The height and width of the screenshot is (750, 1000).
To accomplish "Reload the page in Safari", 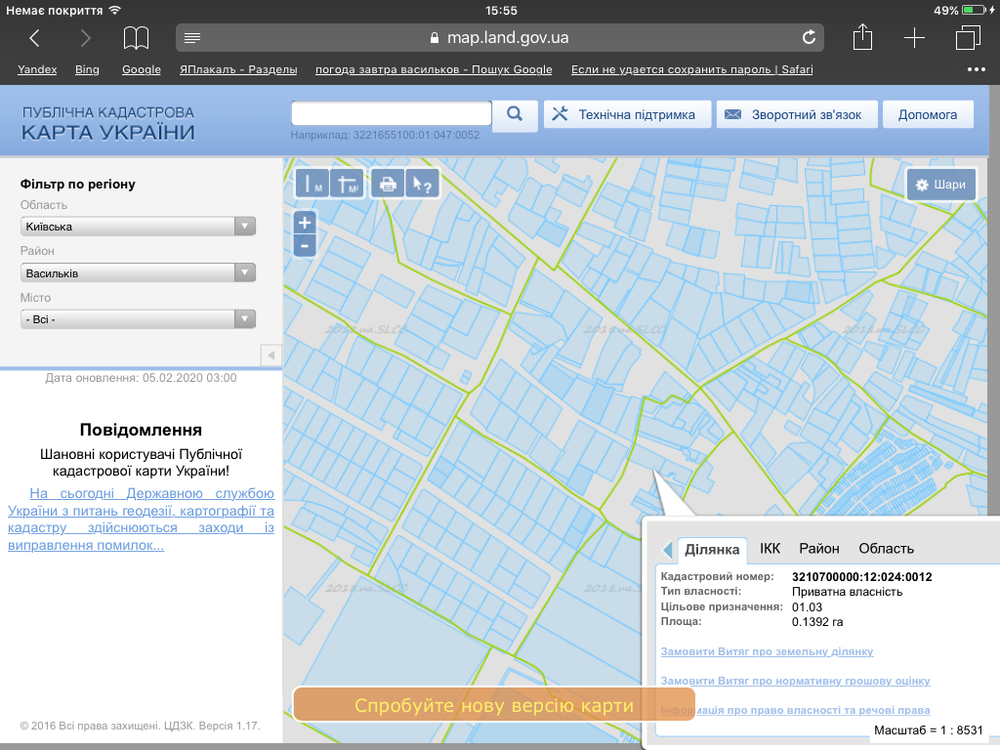I will 809,38.
